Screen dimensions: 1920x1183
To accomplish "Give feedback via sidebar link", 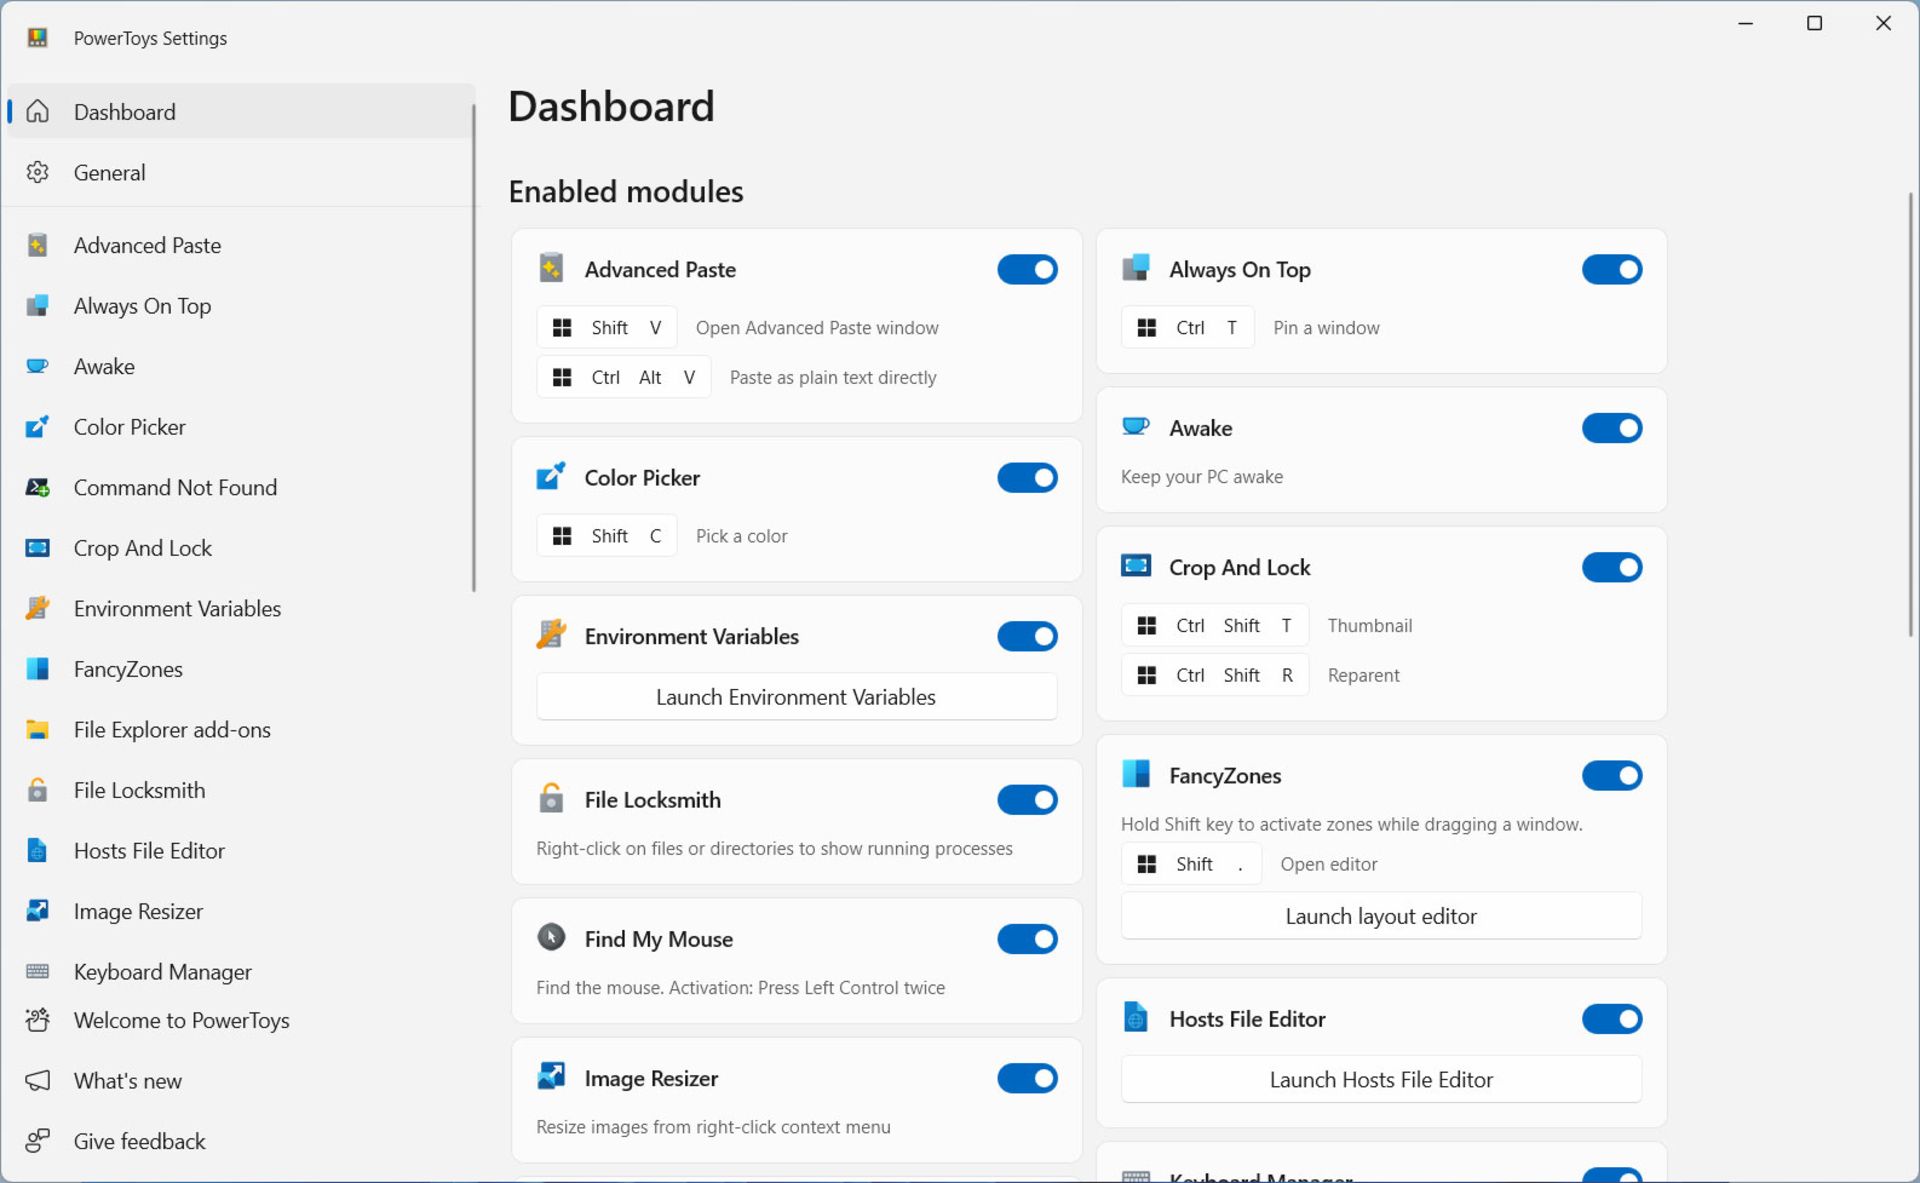I will click(x=139, y=1141).
